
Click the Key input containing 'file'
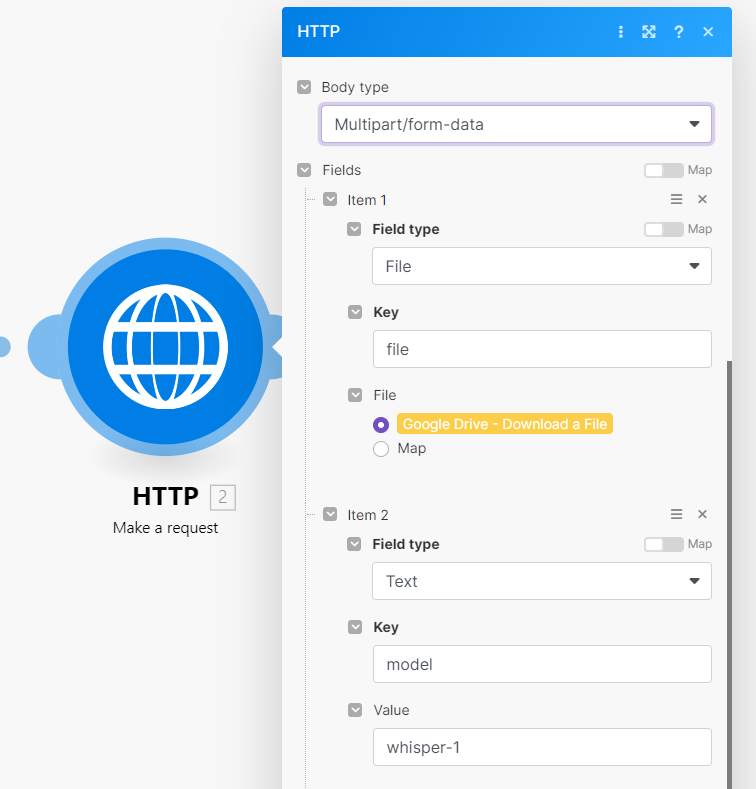point(542,349)
